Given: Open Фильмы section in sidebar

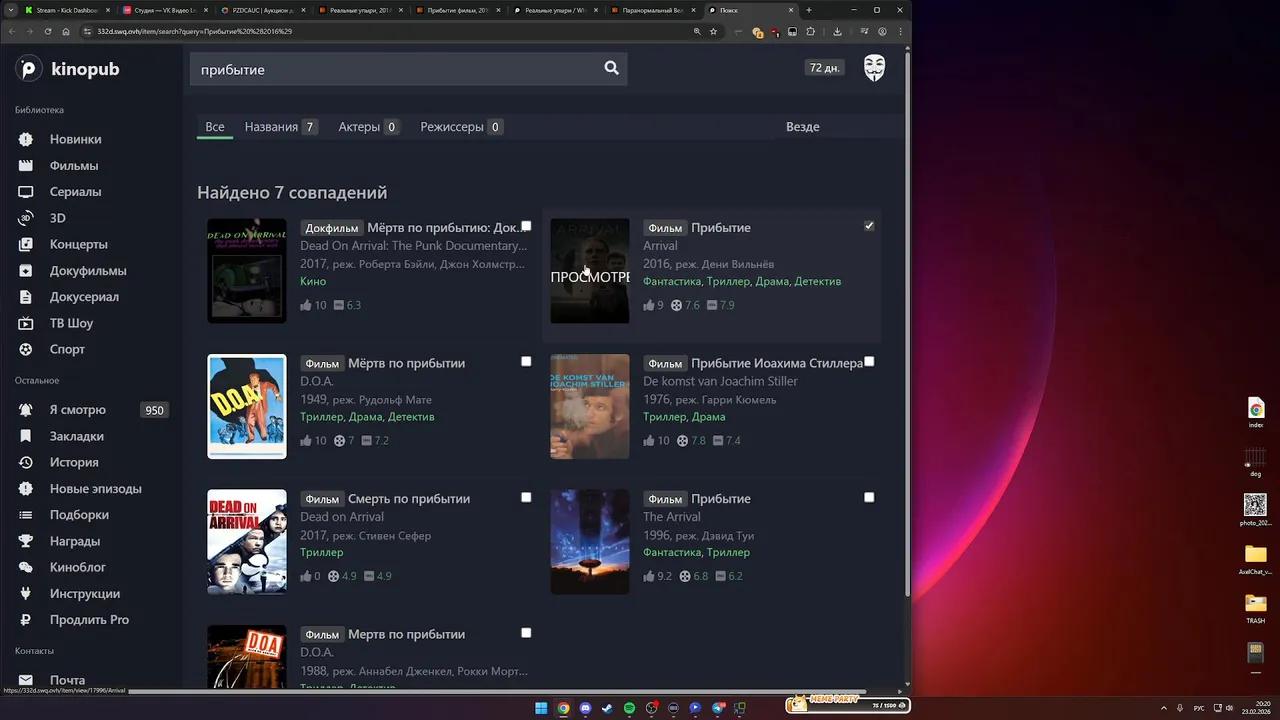Looking at the screenshot, I should click(74, 165).
